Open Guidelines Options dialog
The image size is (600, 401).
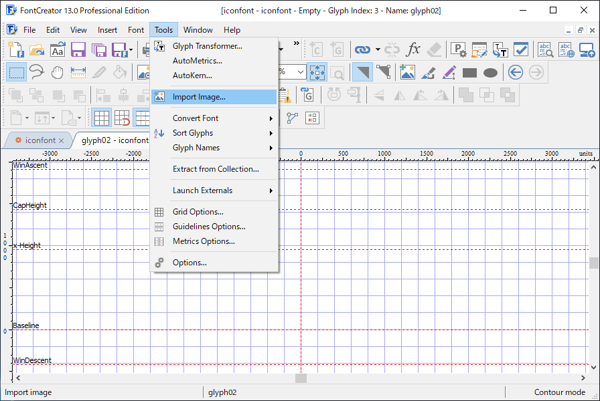coord(214,227)
